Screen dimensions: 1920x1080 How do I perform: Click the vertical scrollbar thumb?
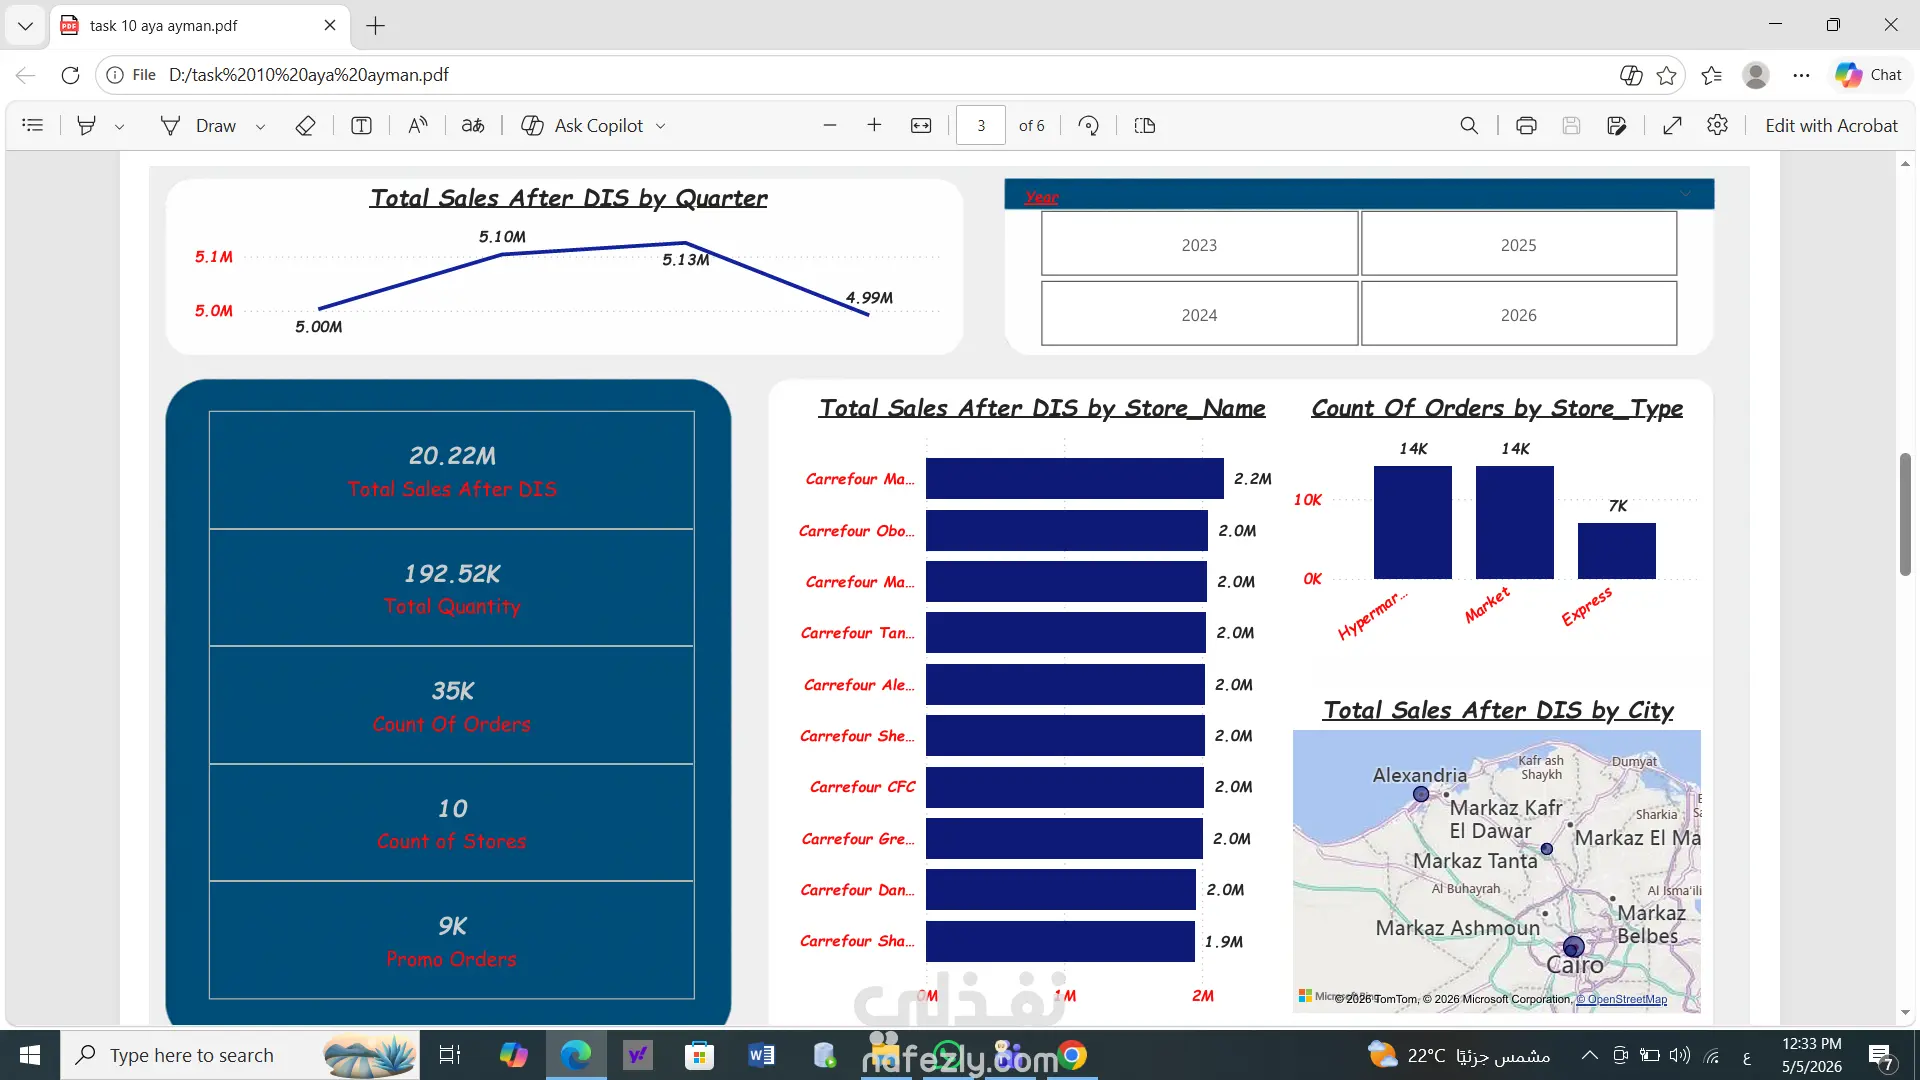(x=1905, y=514)
